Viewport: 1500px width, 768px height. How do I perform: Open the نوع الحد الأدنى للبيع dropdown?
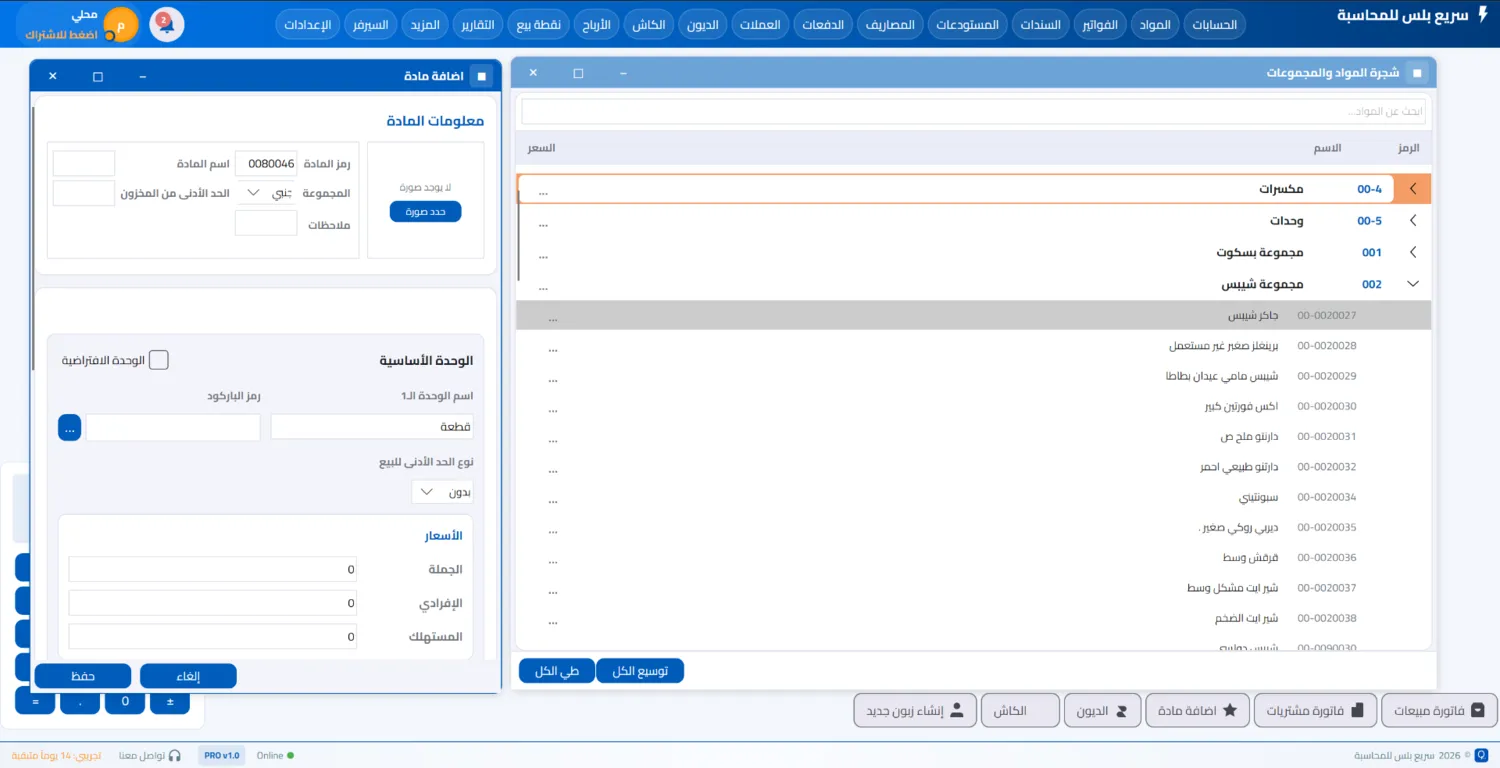pos(442,492)
